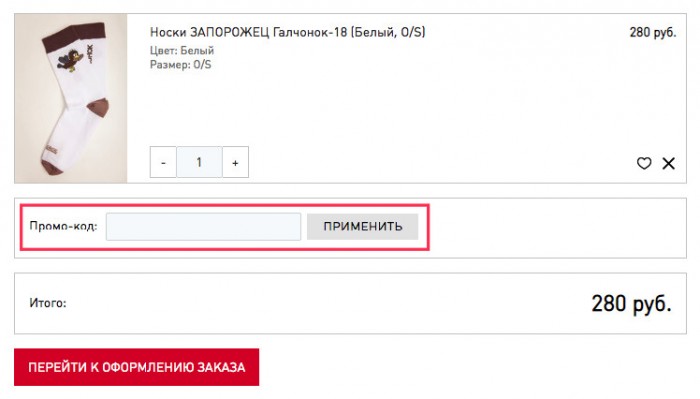
Task: Click into the Промо-код input field
Action: (203, 227)
